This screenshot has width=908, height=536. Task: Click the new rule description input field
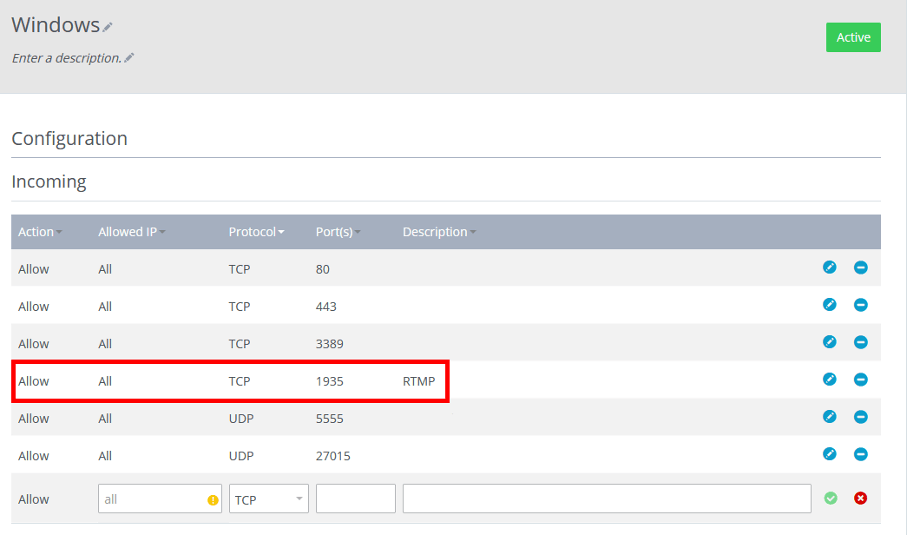point(607,498)
